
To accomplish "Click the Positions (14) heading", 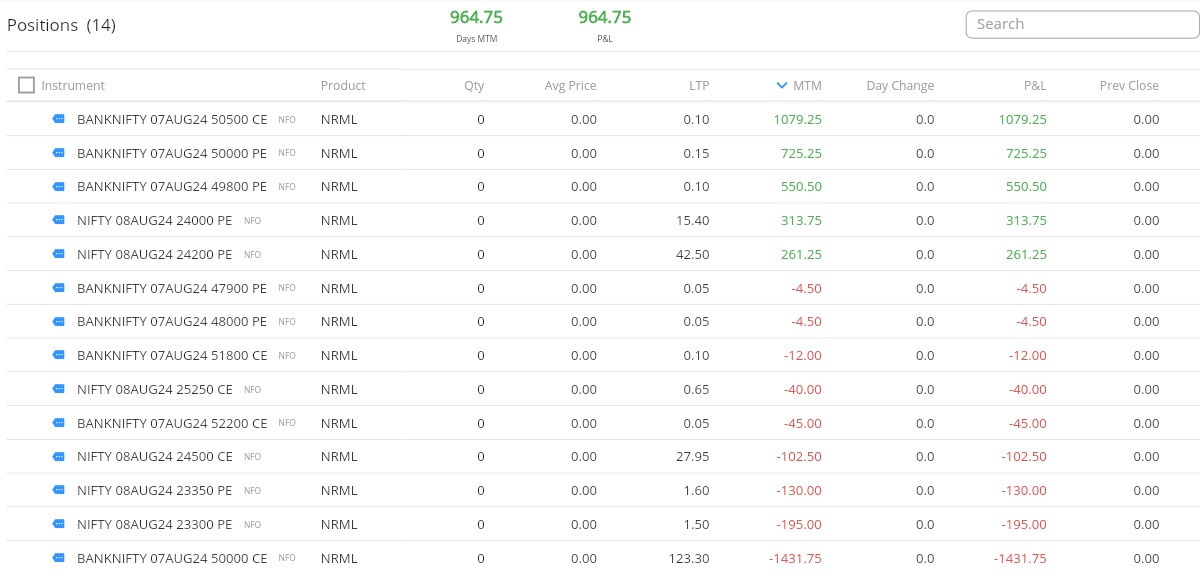I will coord(62,25).
